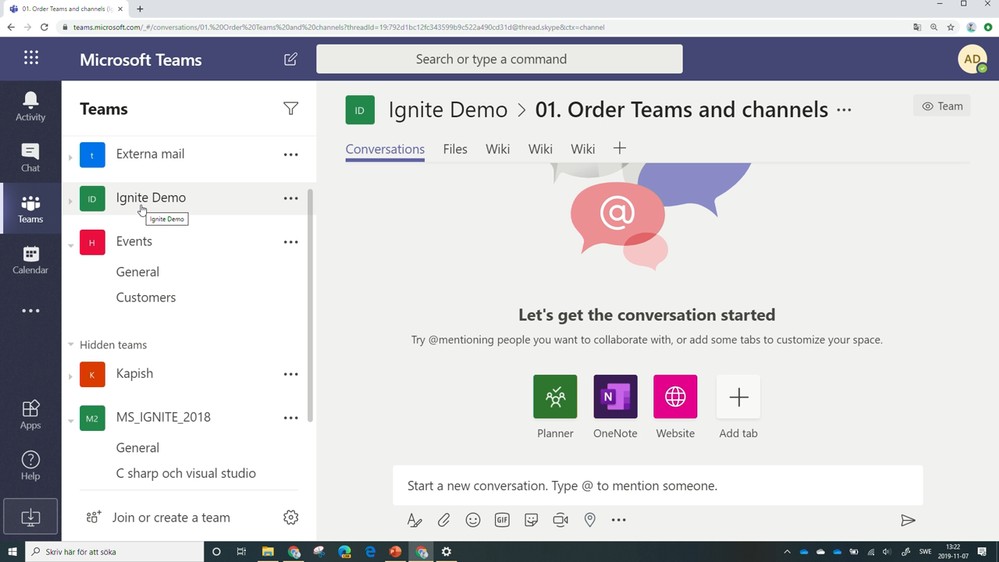Open the manage teams settings gear
999x562 pixels.
pos(291,517)
